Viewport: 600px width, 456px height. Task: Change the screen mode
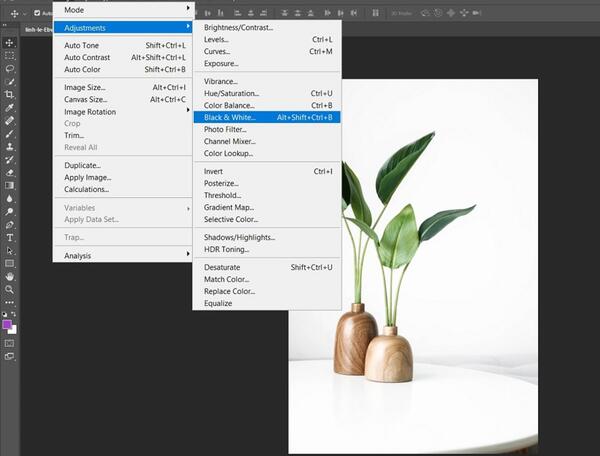(x=10, y=357)
